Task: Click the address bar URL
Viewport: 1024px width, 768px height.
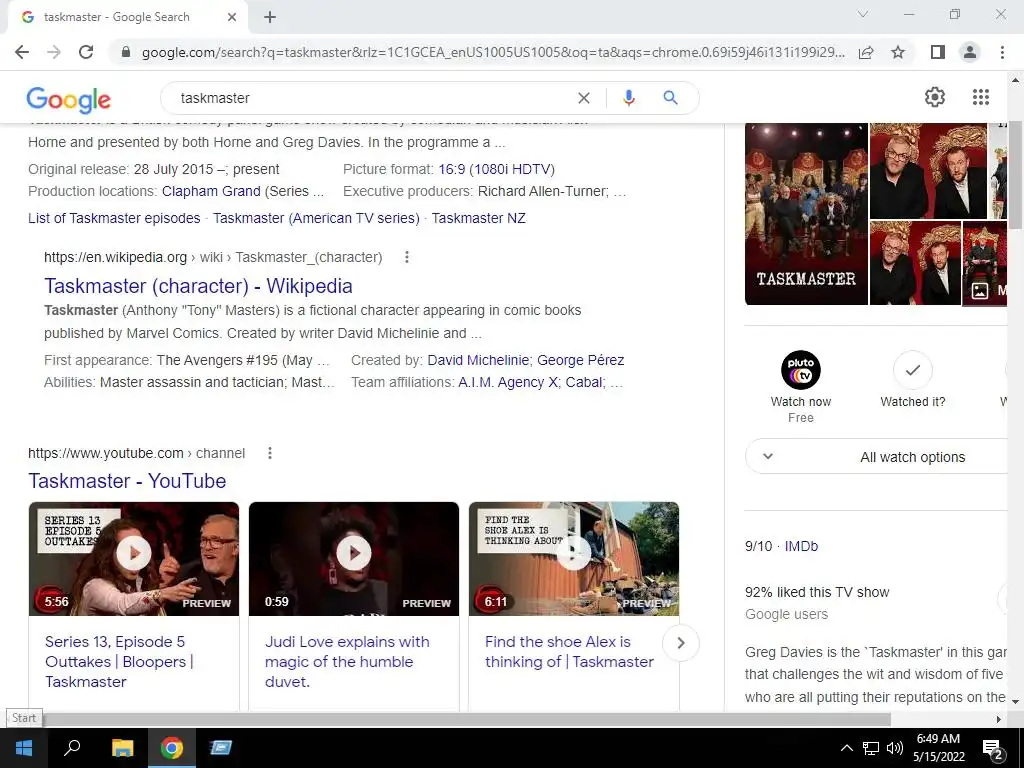Action: point(493,52)
